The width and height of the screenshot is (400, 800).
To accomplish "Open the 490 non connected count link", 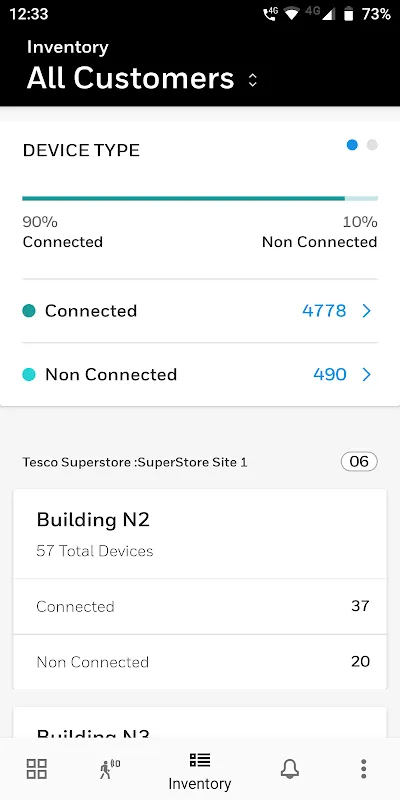I will (x=330, y=375).
